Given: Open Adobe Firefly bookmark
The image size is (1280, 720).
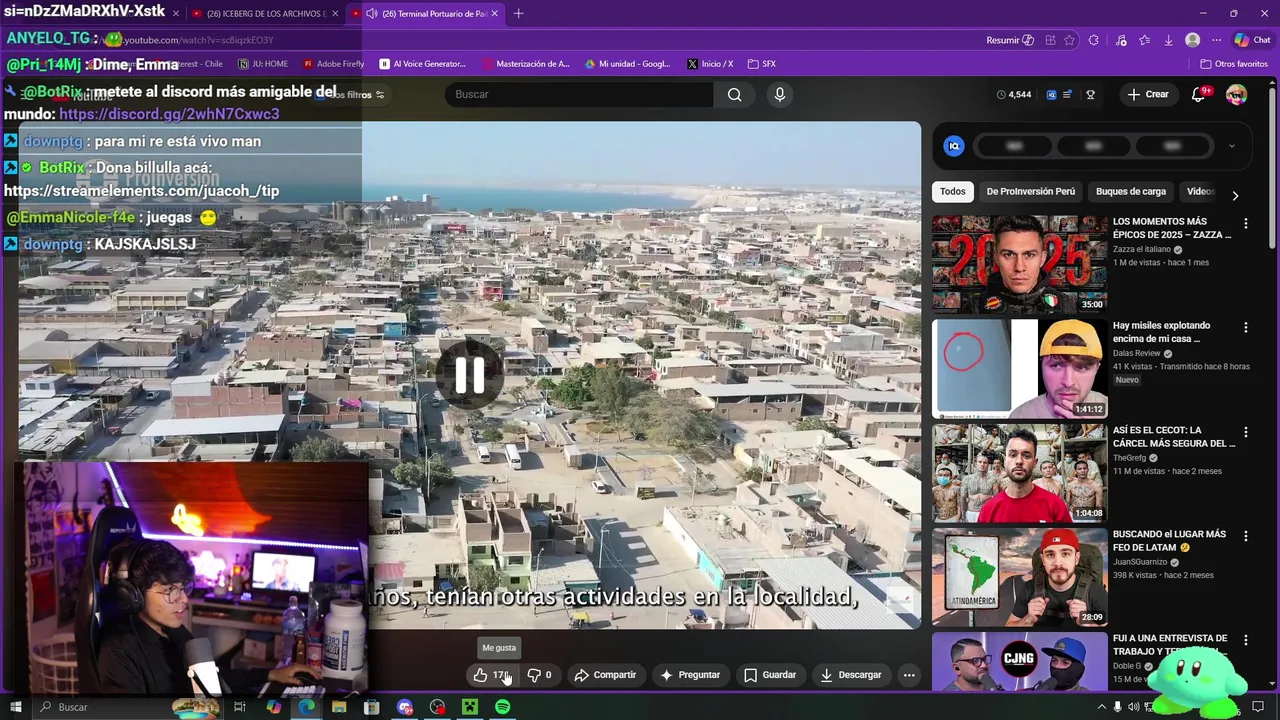Looking at the screenshot, I should [x=334, y=64].
